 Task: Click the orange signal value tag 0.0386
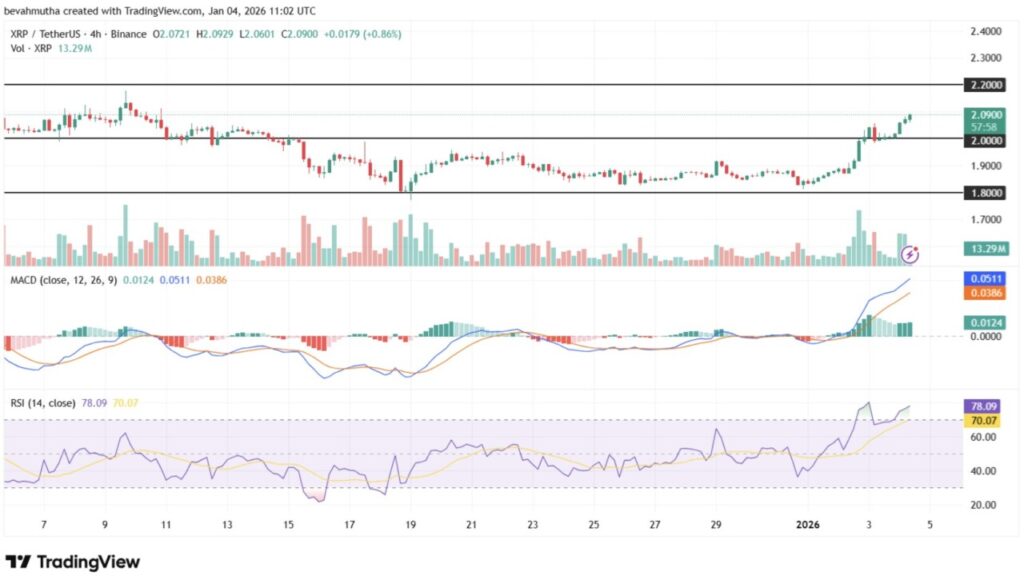[986, 293]
